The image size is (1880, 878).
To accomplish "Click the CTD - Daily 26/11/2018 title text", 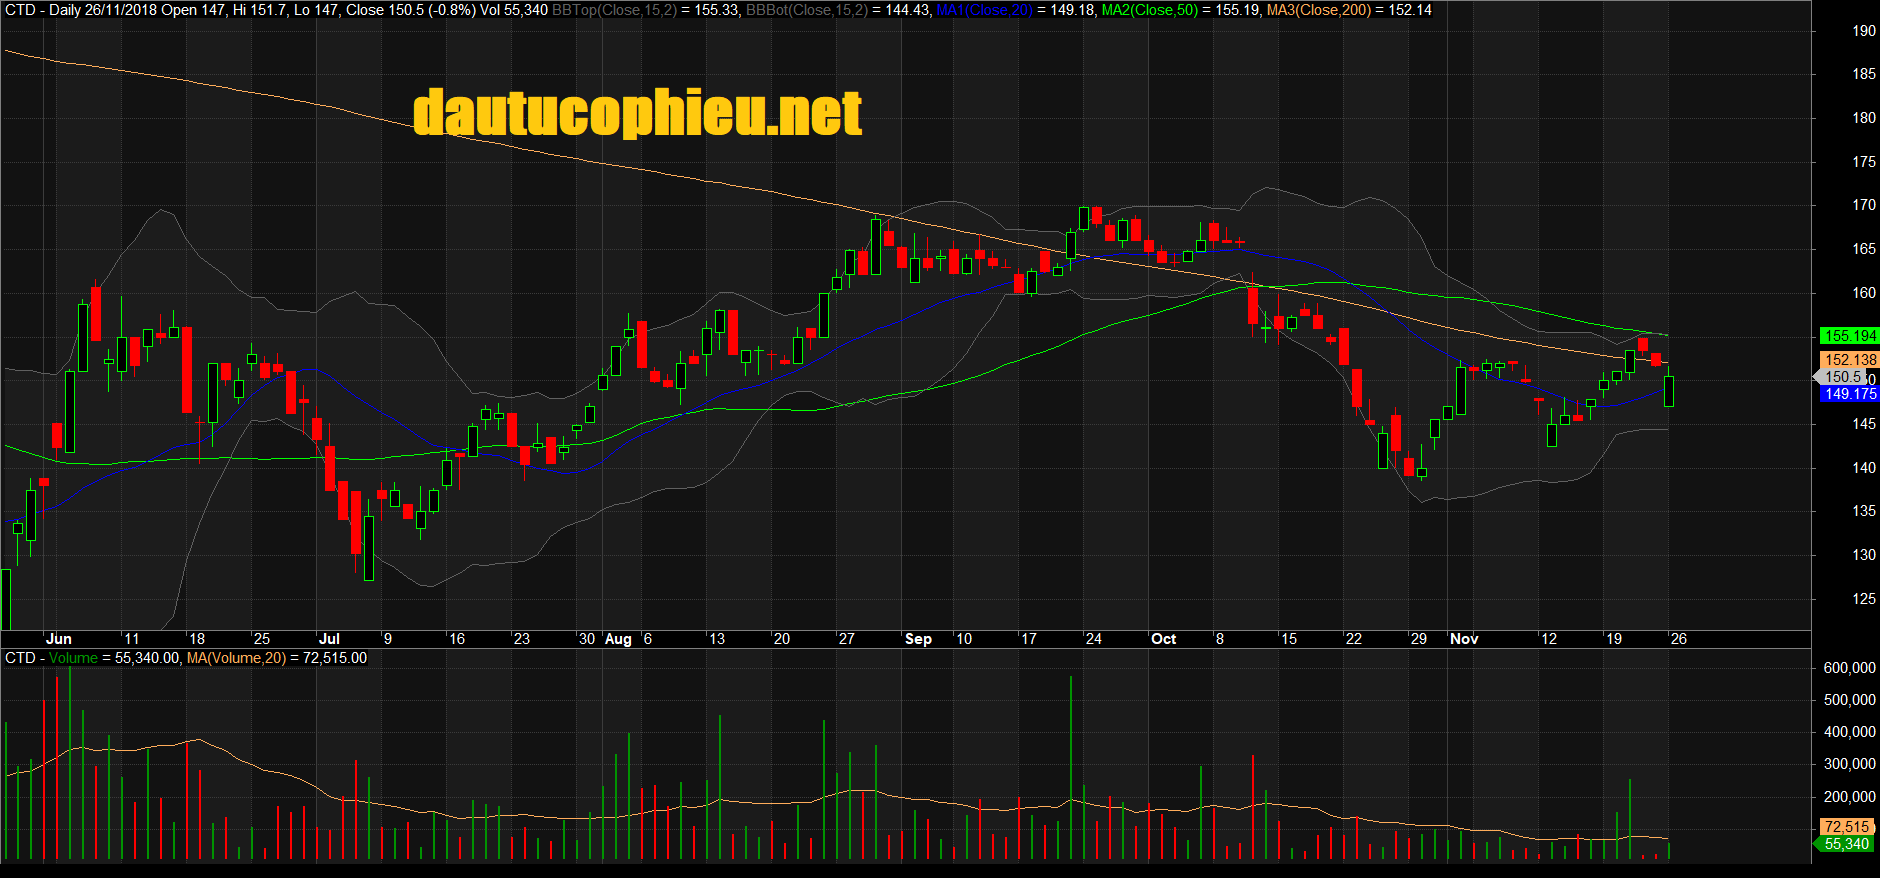I will click(x=82, y=10).
